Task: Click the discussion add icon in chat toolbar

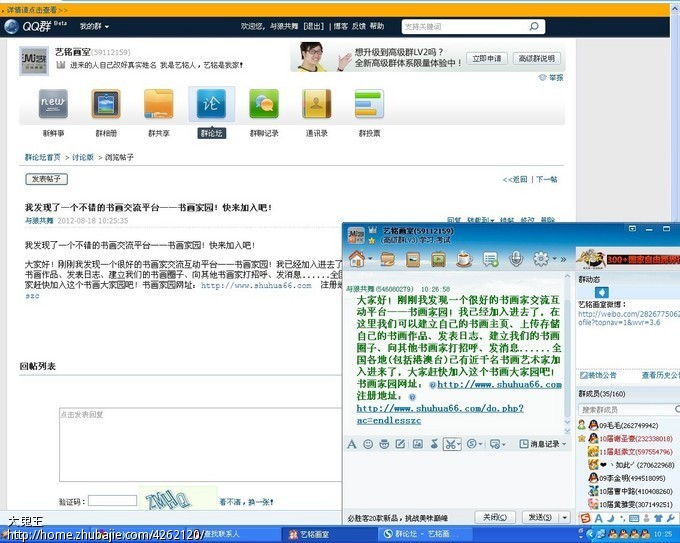Action: coord(490,259)
